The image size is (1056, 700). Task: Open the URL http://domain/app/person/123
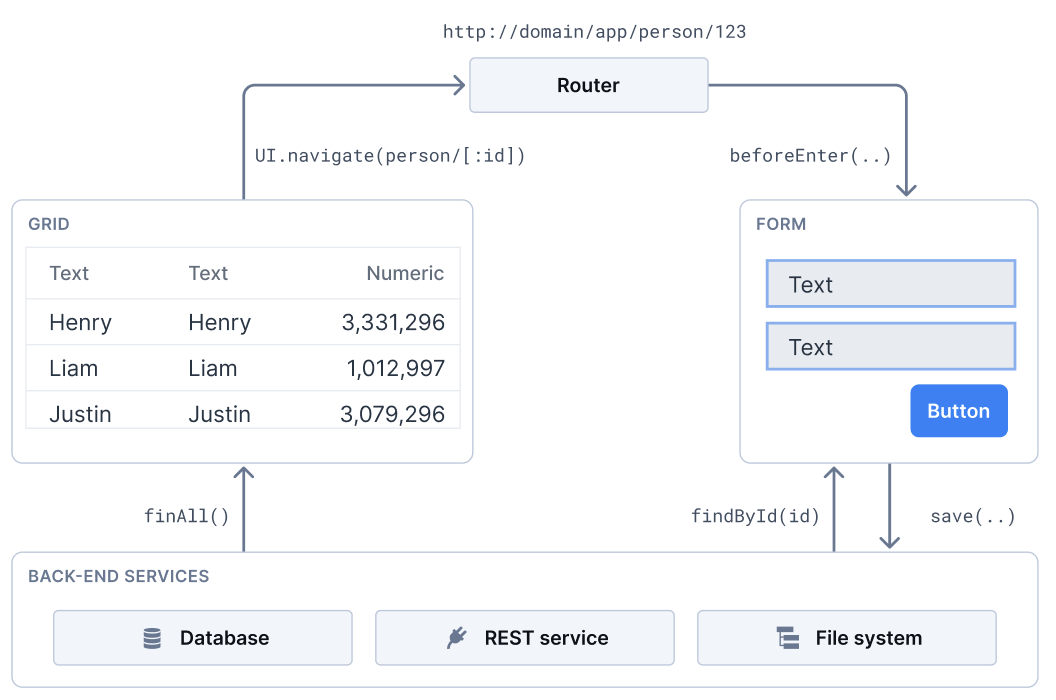pos(593,31)
